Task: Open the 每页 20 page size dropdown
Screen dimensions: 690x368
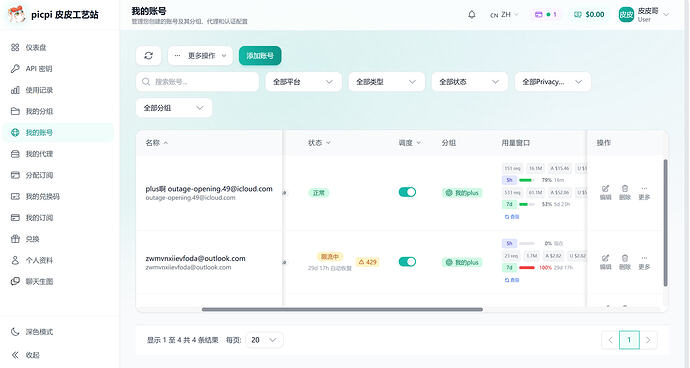Action: [264, 340]
